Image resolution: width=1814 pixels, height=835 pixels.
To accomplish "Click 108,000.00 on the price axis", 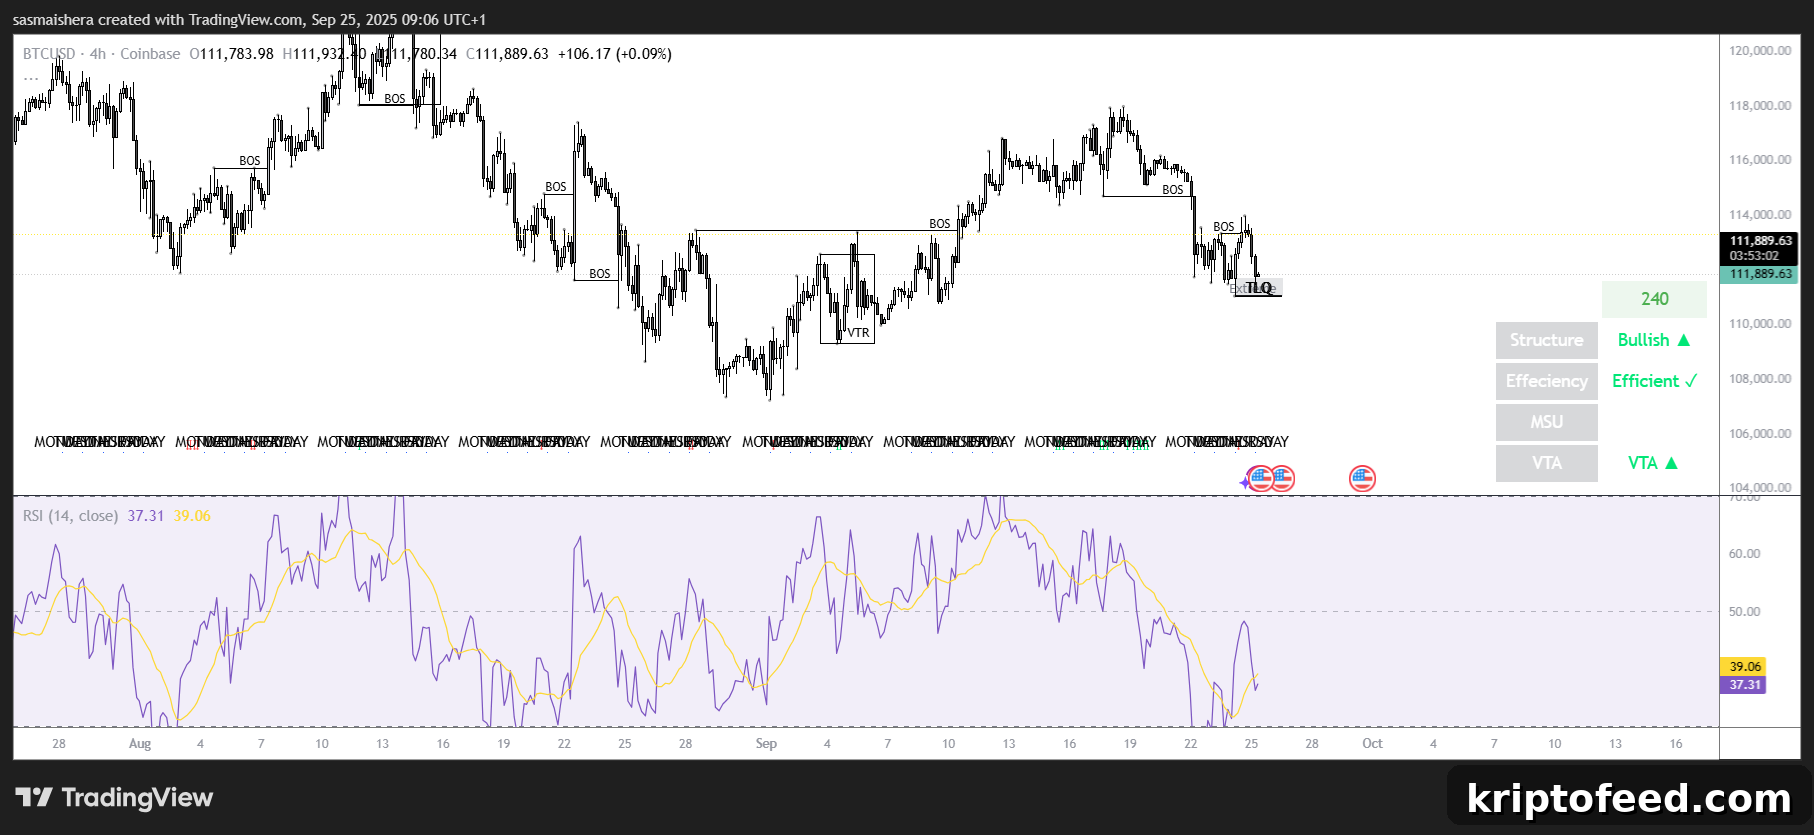I will tap(1760, 379).
